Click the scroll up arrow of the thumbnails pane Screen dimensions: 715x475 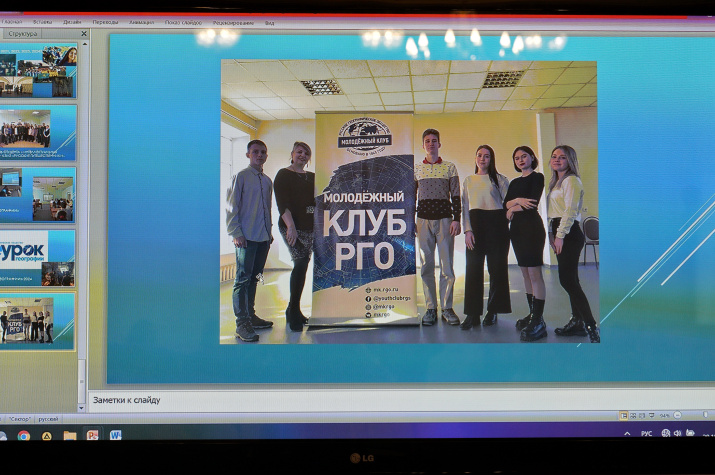point(84,44)
